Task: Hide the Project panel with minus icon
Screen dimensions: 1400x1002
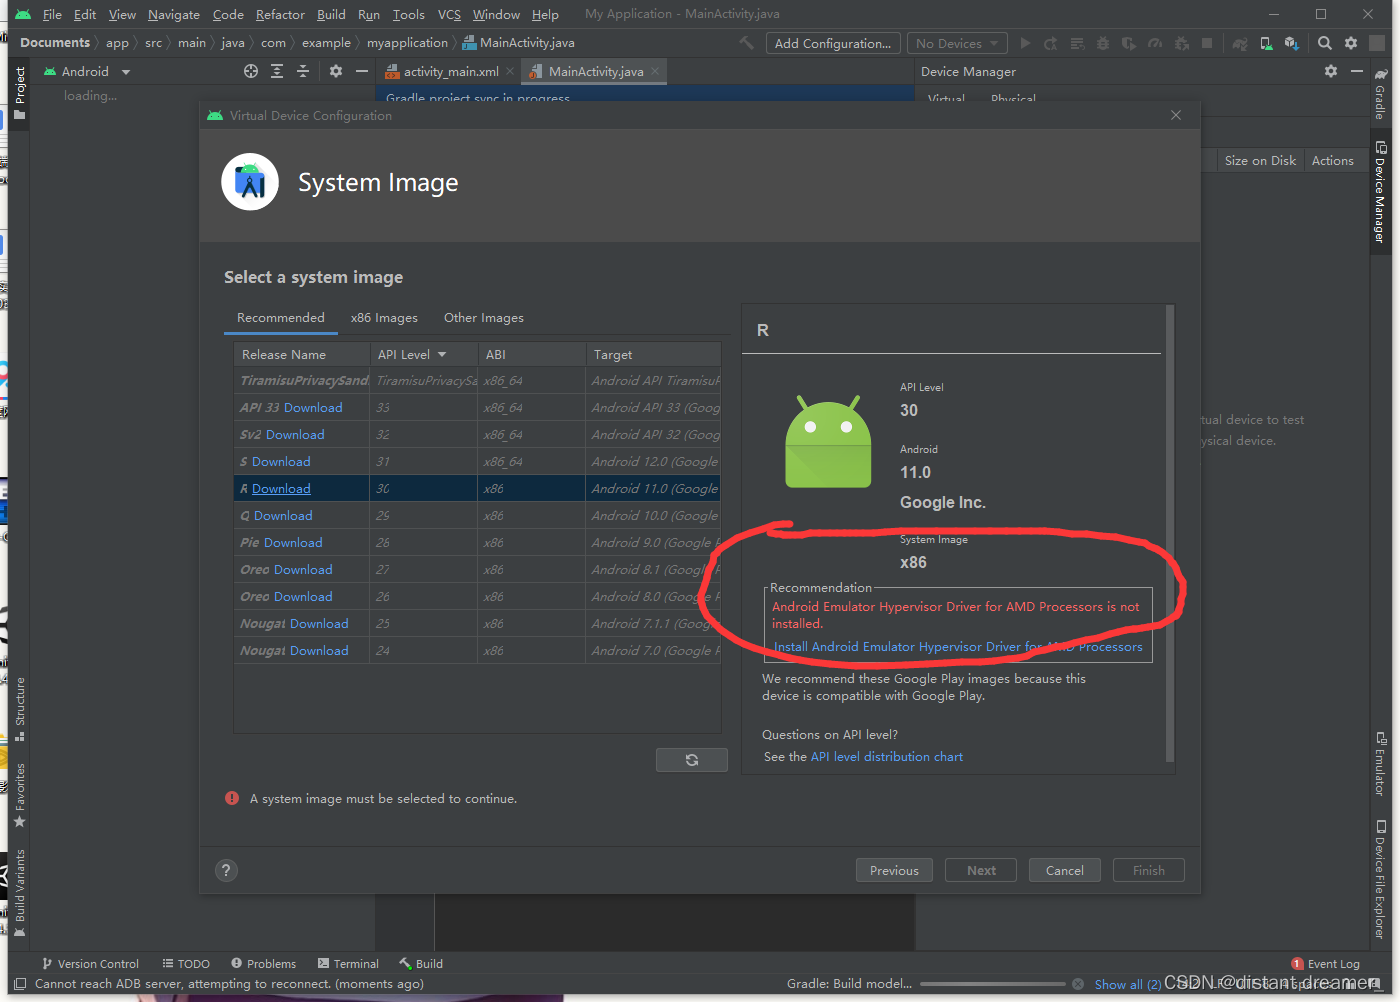Action: (362, 71)
